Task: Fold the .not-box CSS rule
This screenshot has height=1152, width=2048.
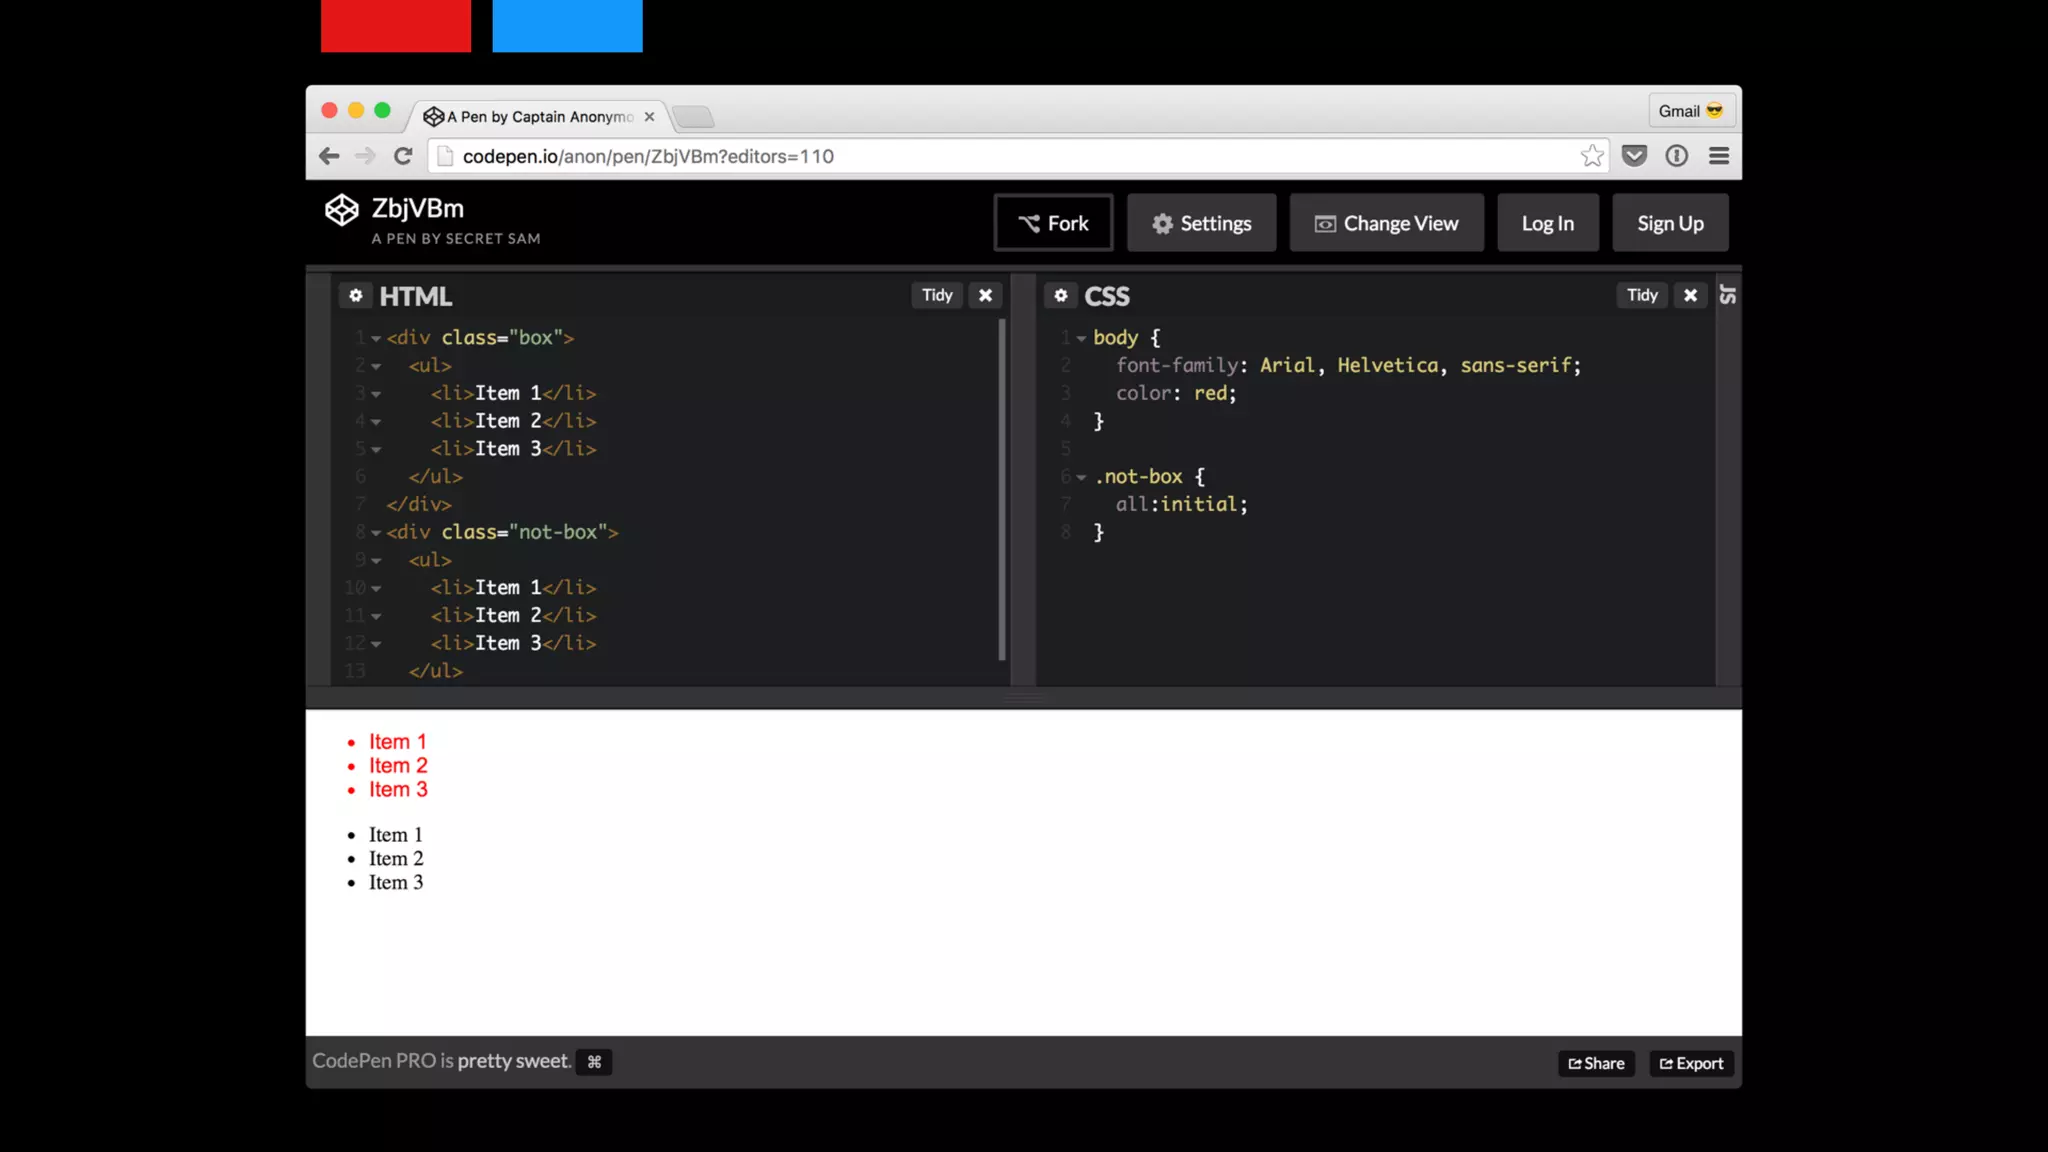Action: point(1081,478)
